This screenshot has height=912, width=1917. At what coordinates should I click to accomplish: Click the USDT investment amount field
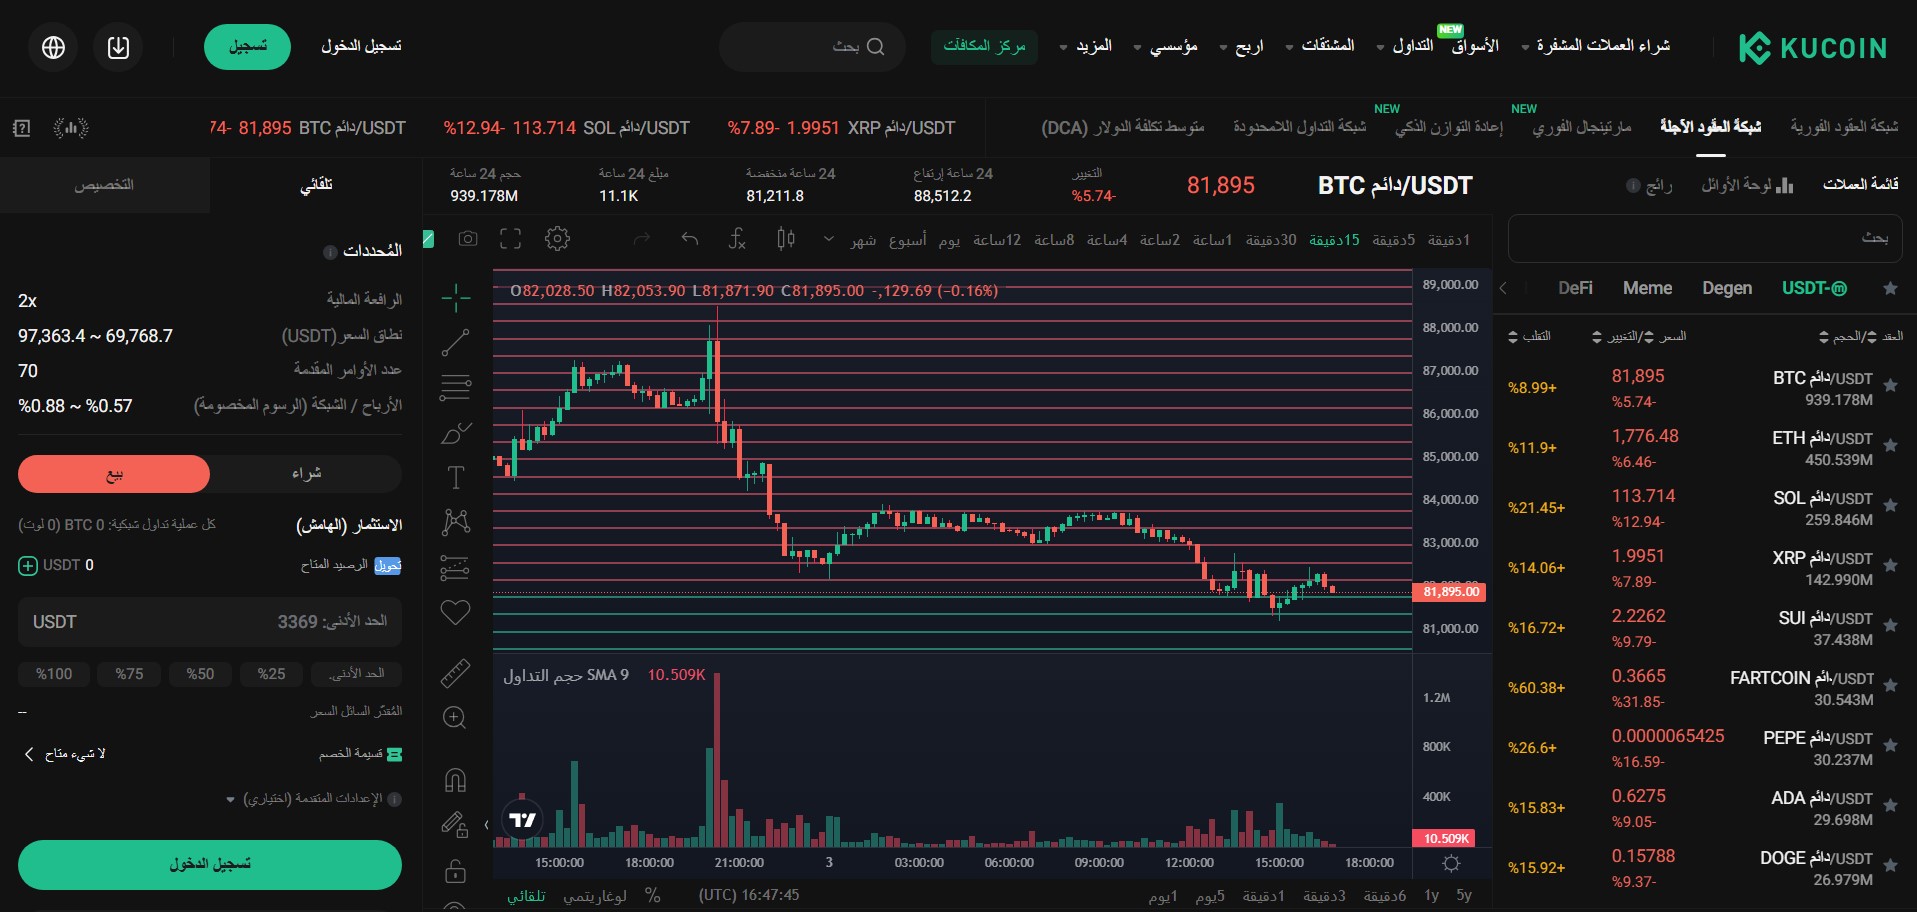[x=210, y=622]
